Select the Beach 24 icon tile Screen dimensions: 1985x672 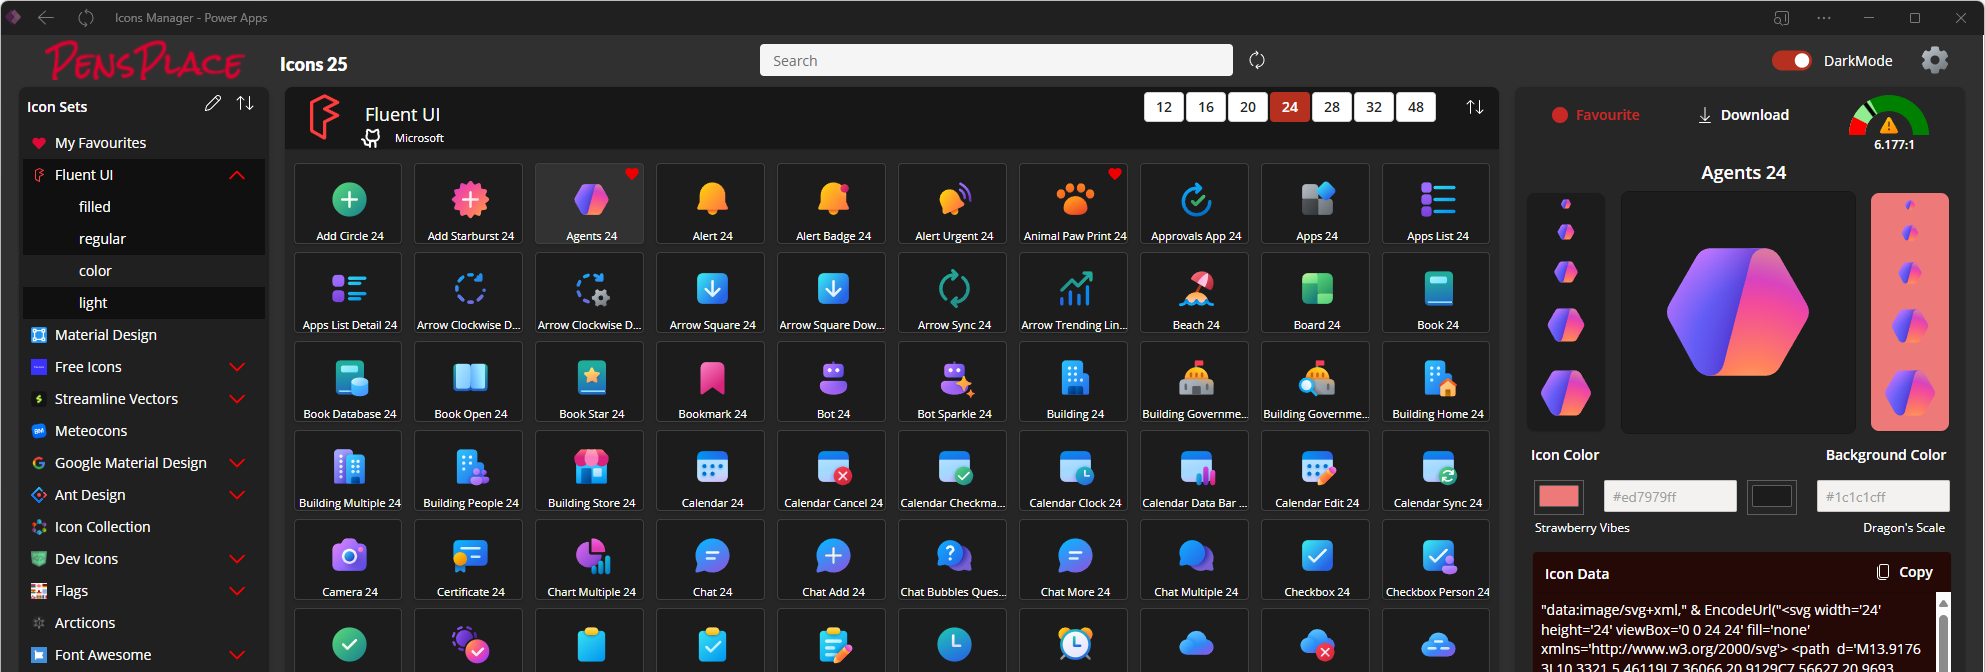(1196, 292)
